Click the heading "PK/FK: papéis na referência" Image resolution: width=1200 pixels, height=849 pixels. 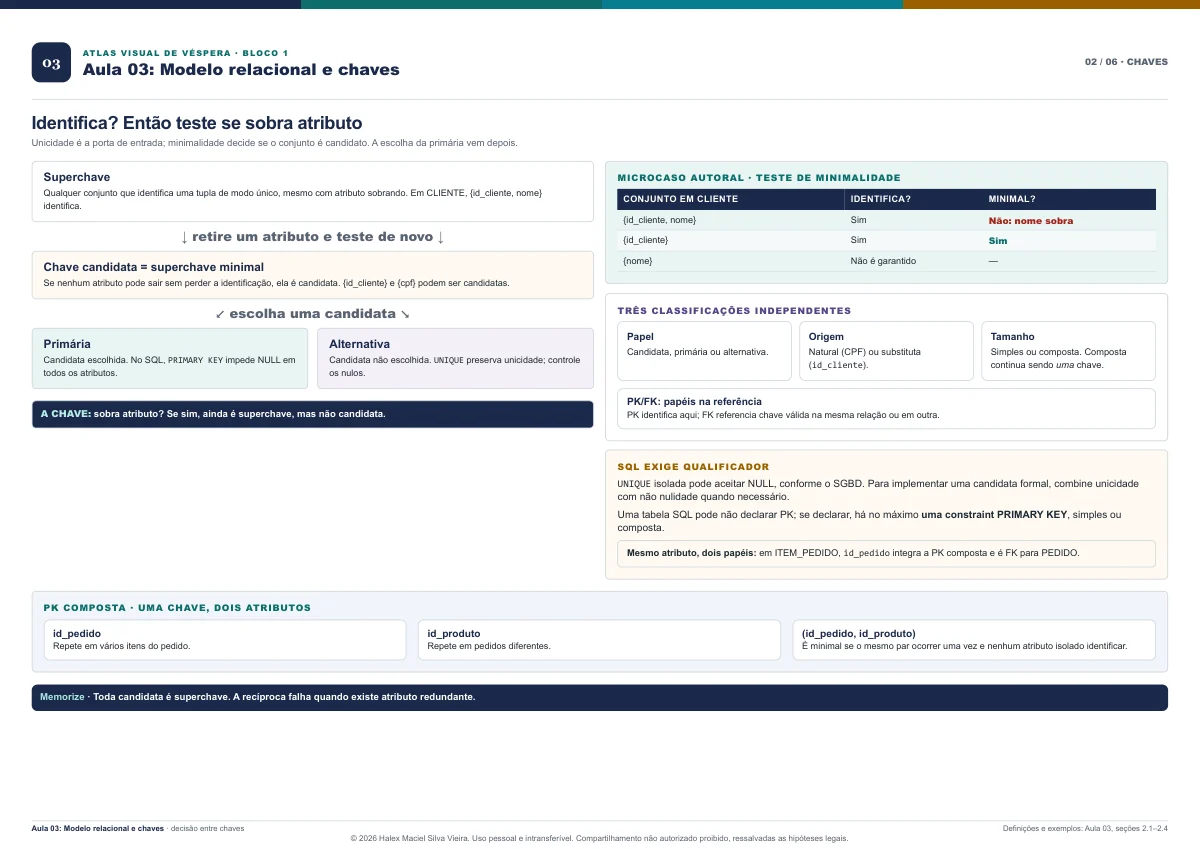coord(694,402)
